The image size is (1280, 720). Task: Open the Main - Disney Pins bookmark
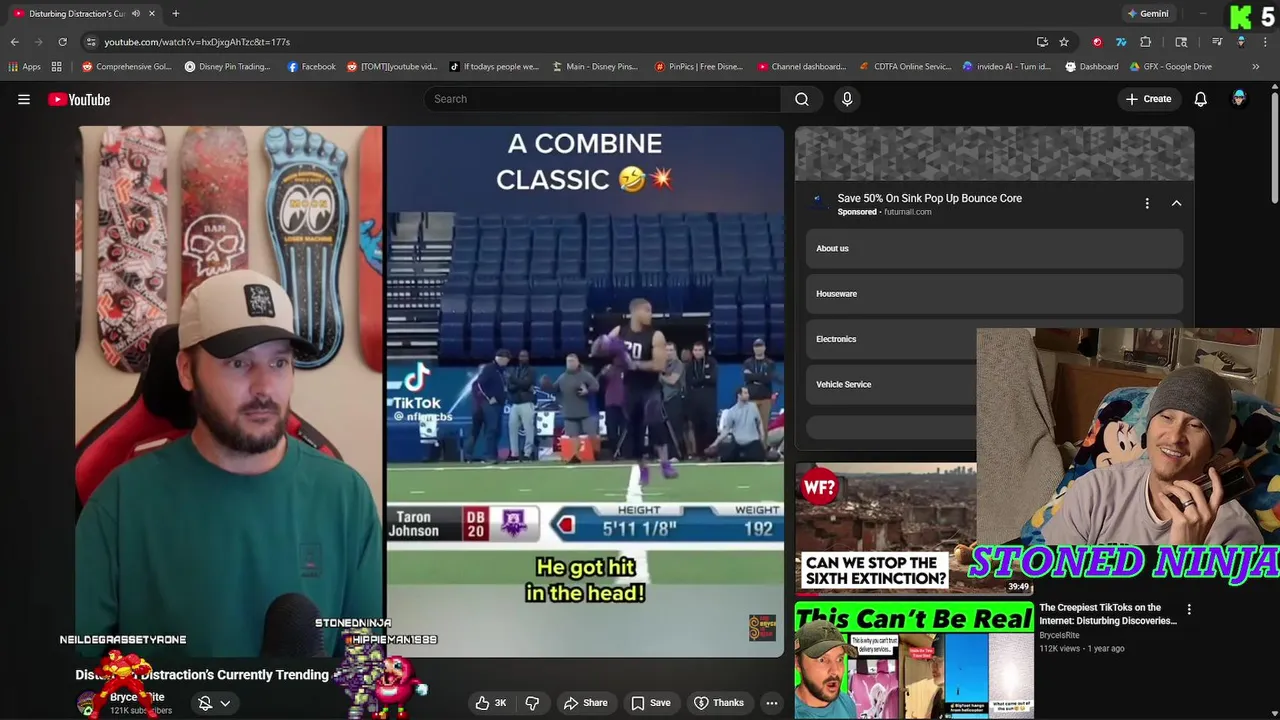(x=594, y=67)
